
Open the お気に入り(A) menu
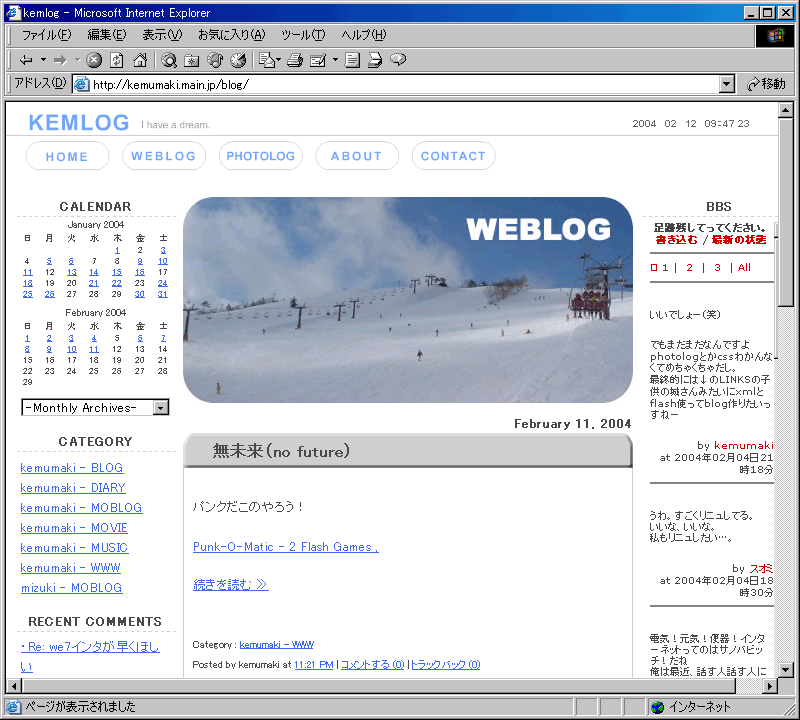point(231,35)
